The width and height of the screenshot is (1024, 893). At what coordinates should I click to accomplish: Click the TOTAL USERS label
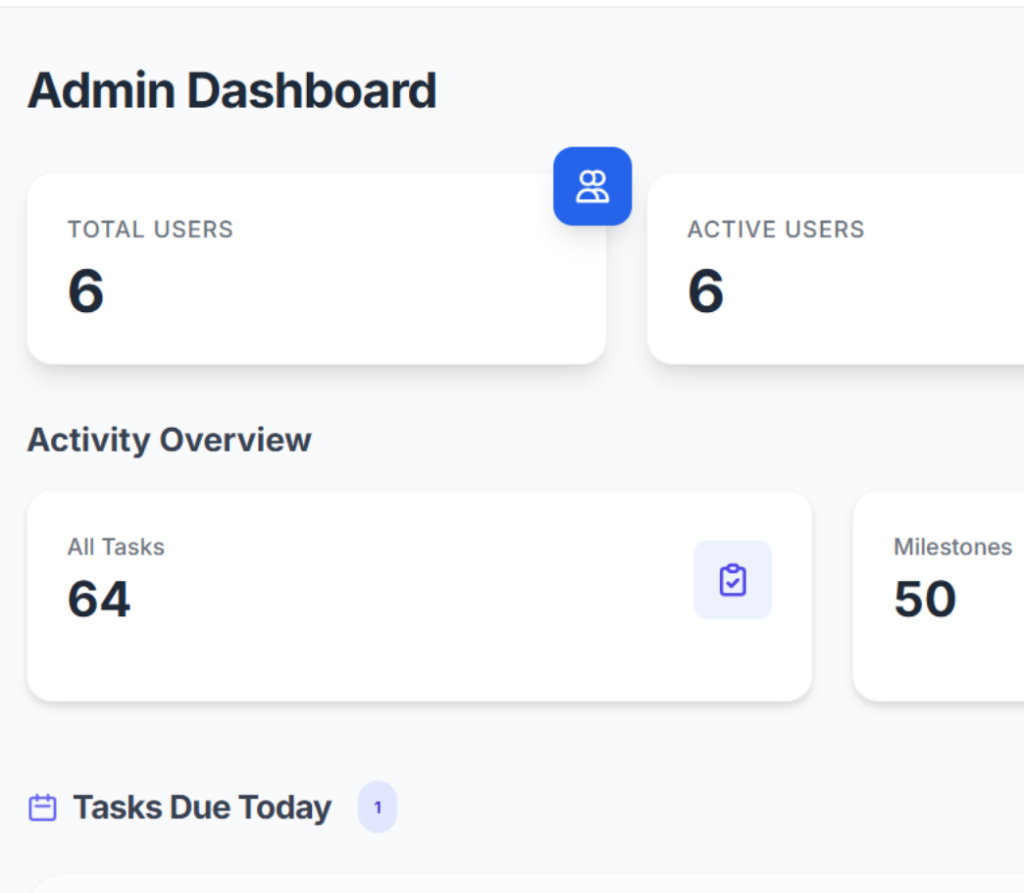(x=150, y=229)
